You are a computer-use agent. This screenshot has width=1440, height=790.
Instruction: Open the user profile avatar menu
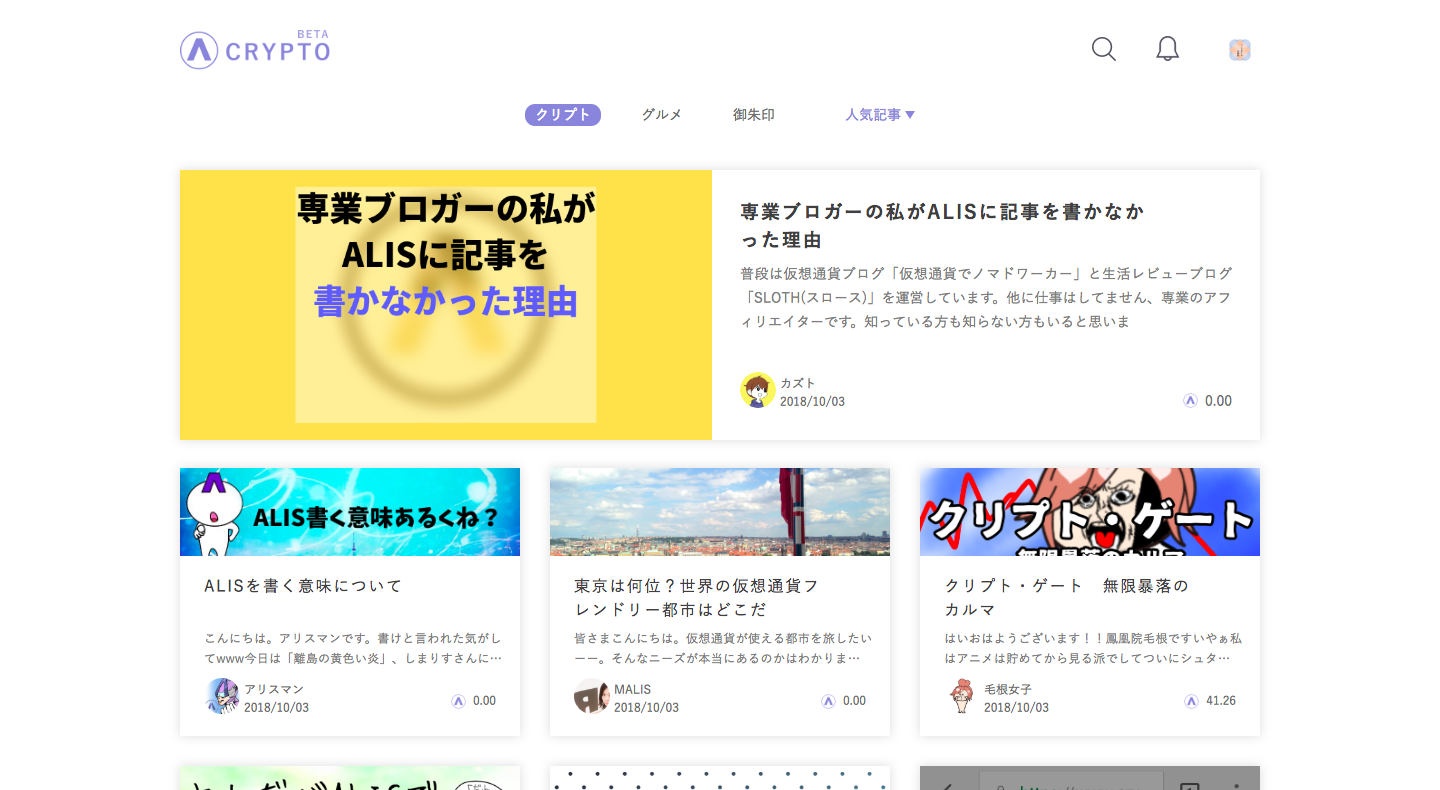coord(1240,50)
